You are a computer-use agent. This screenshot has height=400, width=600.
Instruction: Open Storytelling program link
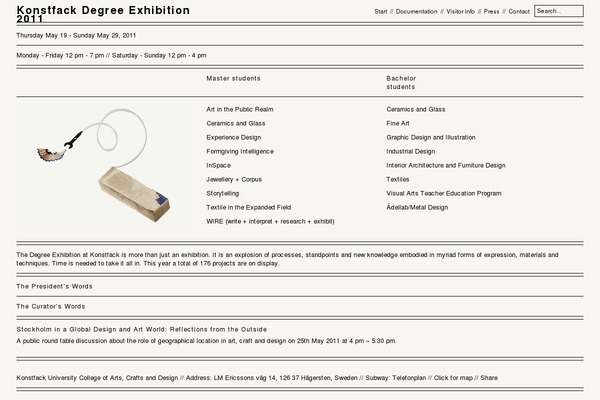pos(222,194)
